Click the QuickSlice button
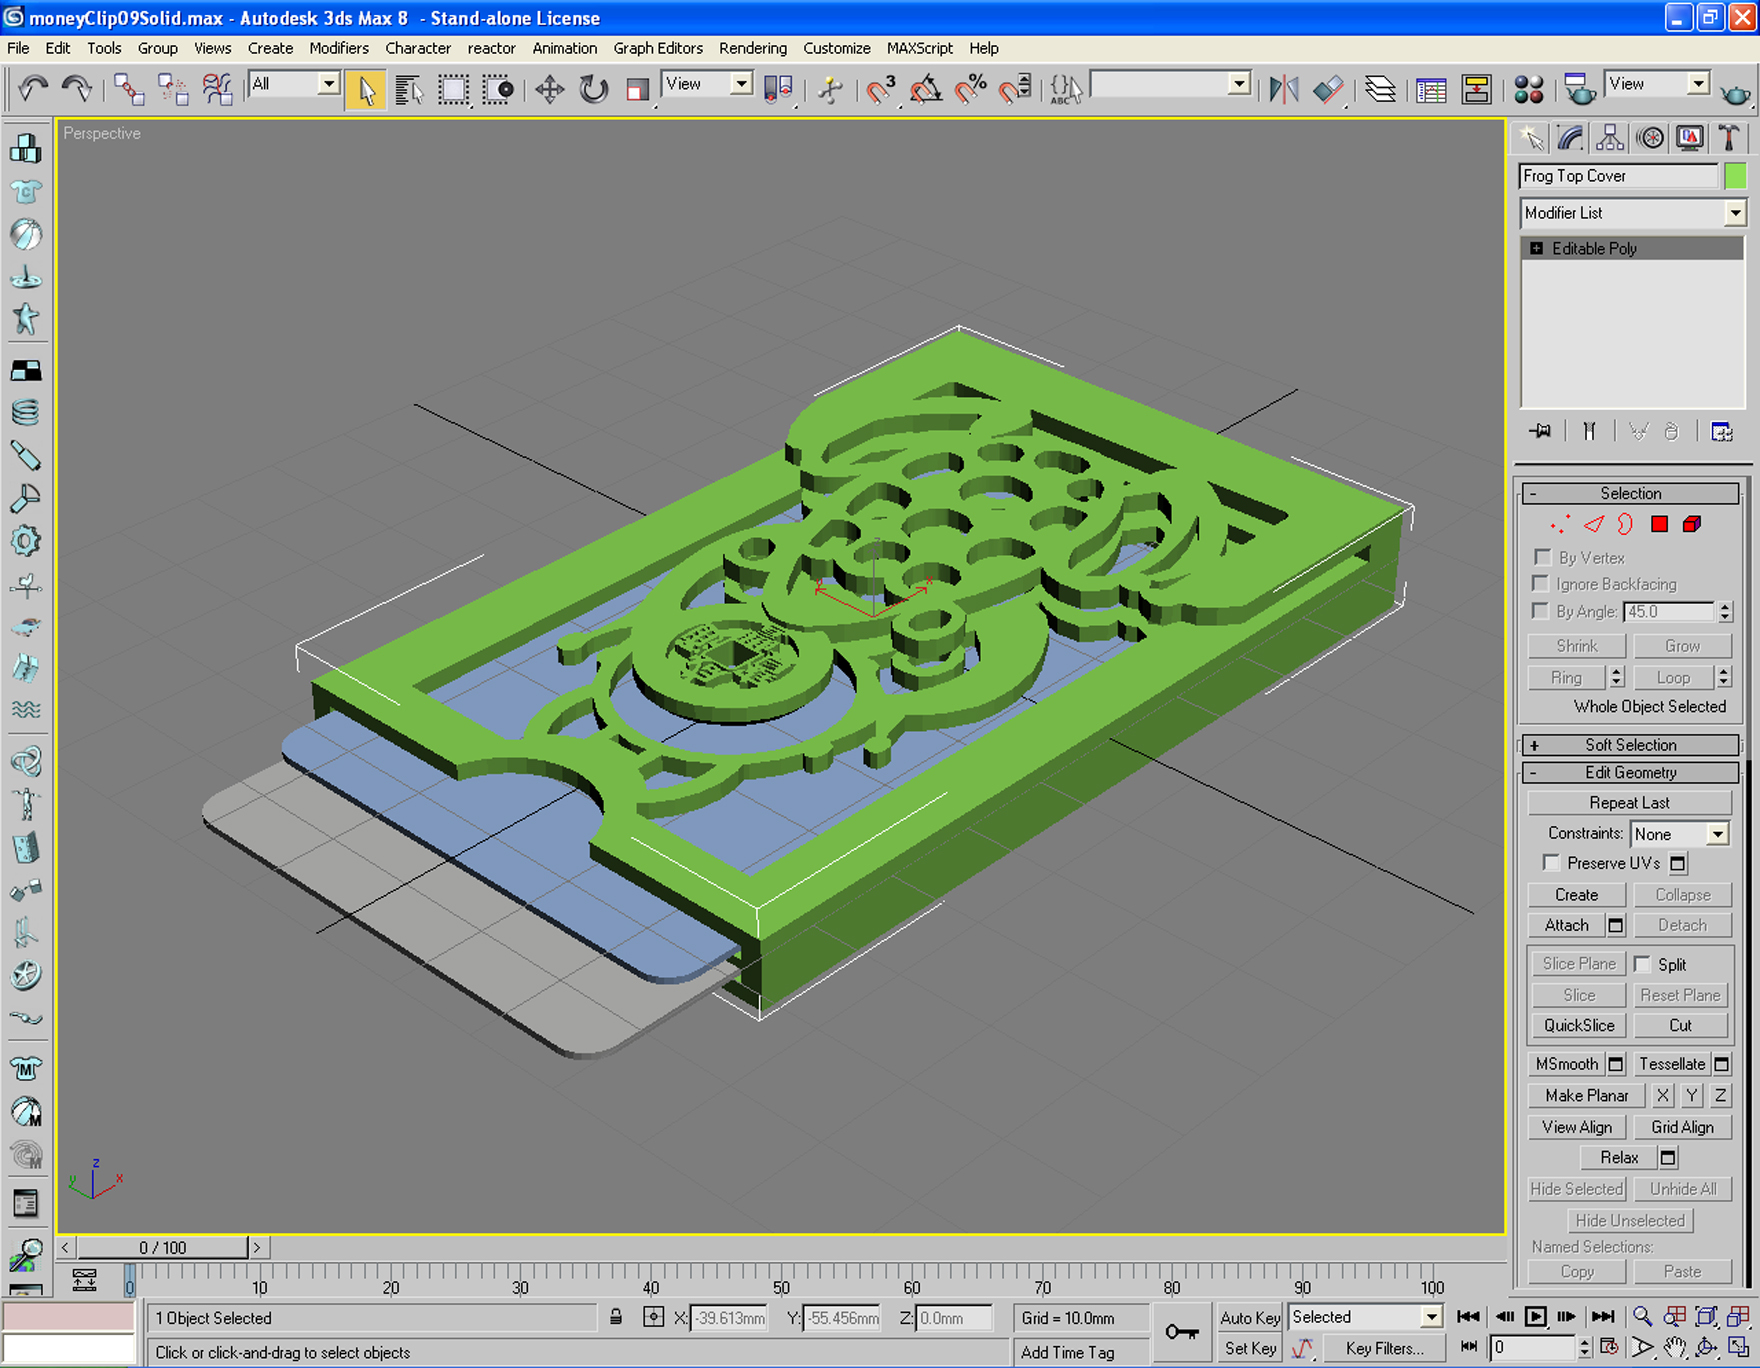 point(1578,1025)
